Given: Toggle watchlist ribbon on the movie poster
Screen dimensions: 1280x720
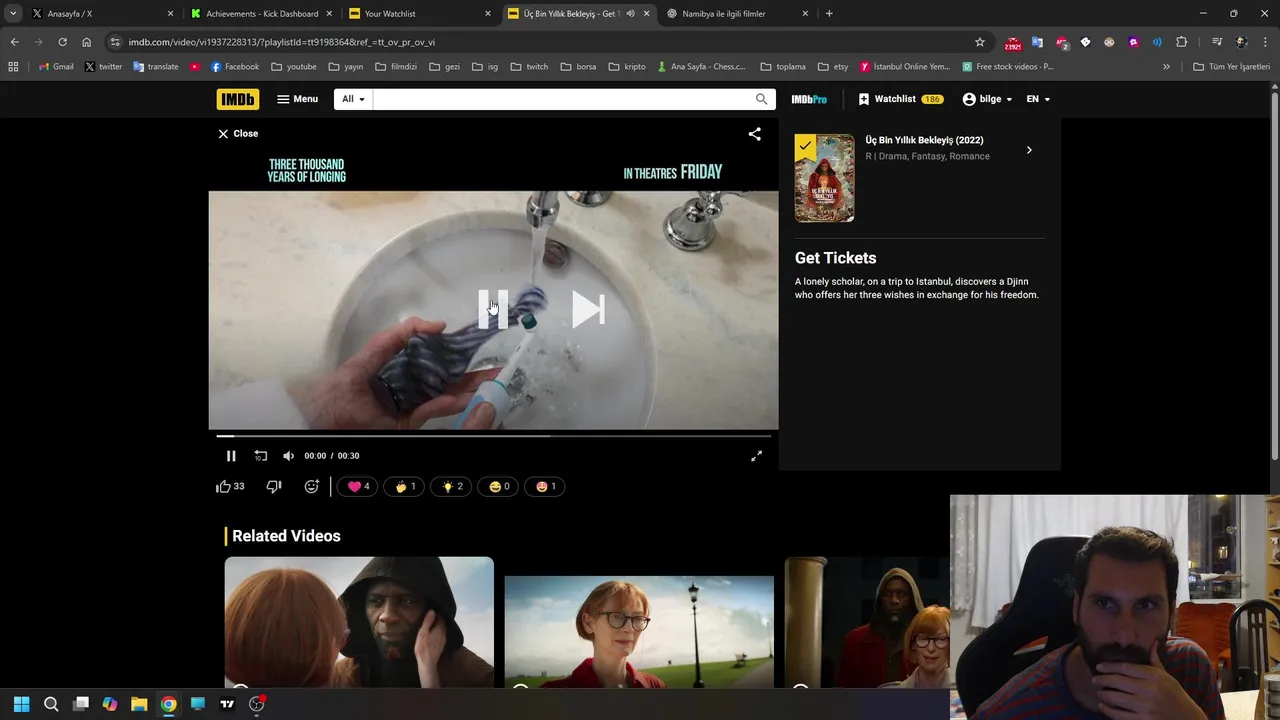Looking at the screenshot, I should tap(805, 146).
